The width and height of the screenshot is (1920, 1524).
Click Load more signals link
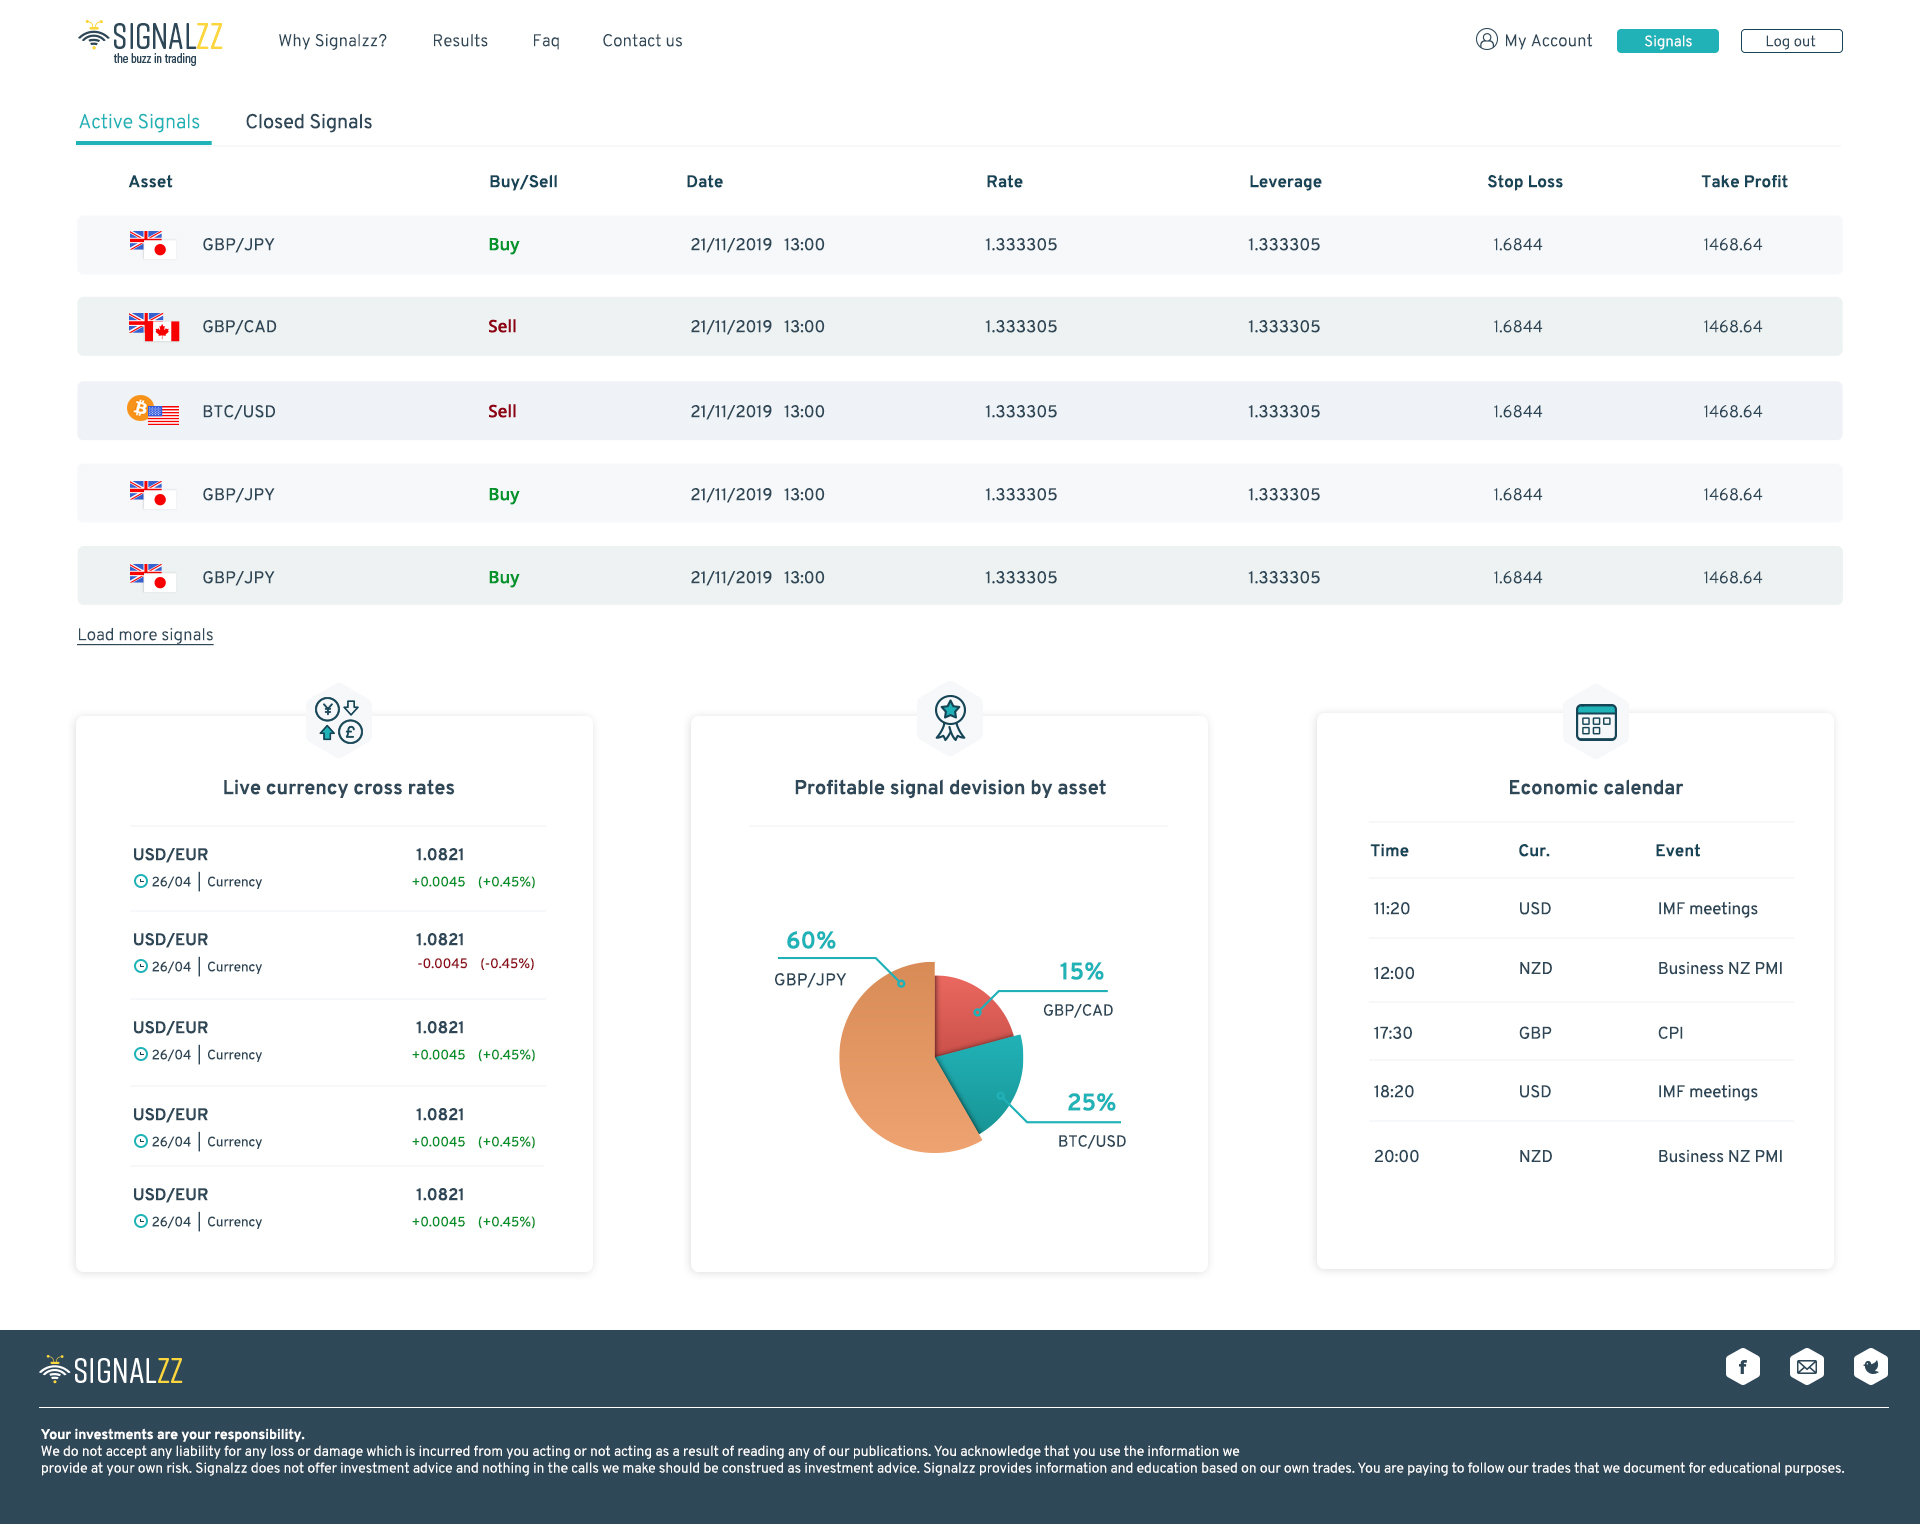[145, 635]
